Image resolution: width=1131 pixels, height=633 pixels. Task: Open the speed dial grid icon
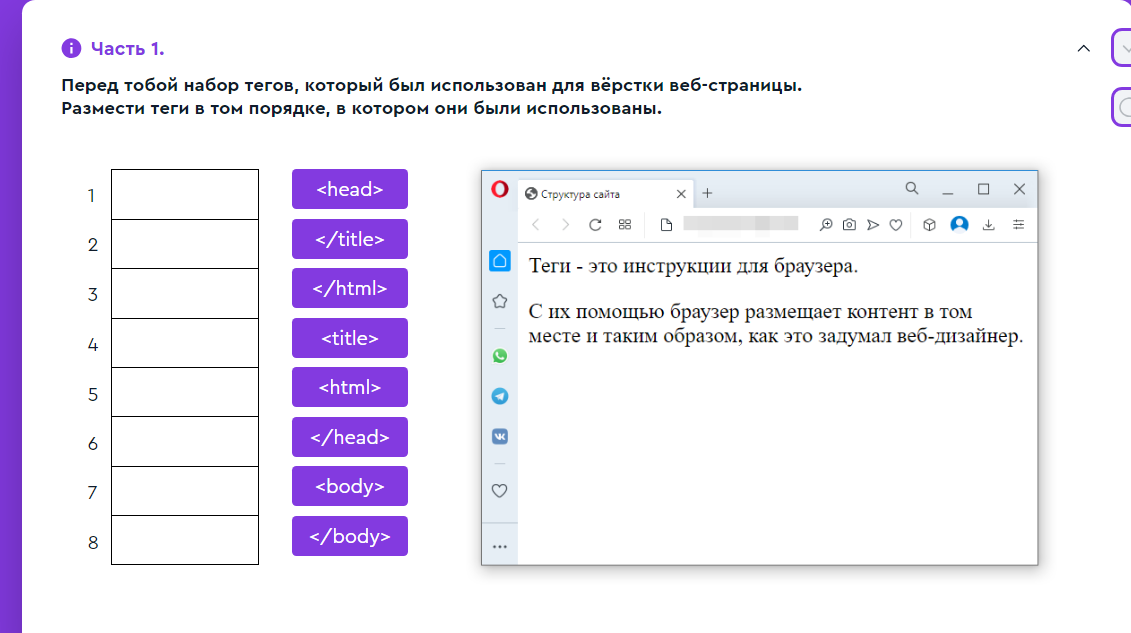point(625,225)
